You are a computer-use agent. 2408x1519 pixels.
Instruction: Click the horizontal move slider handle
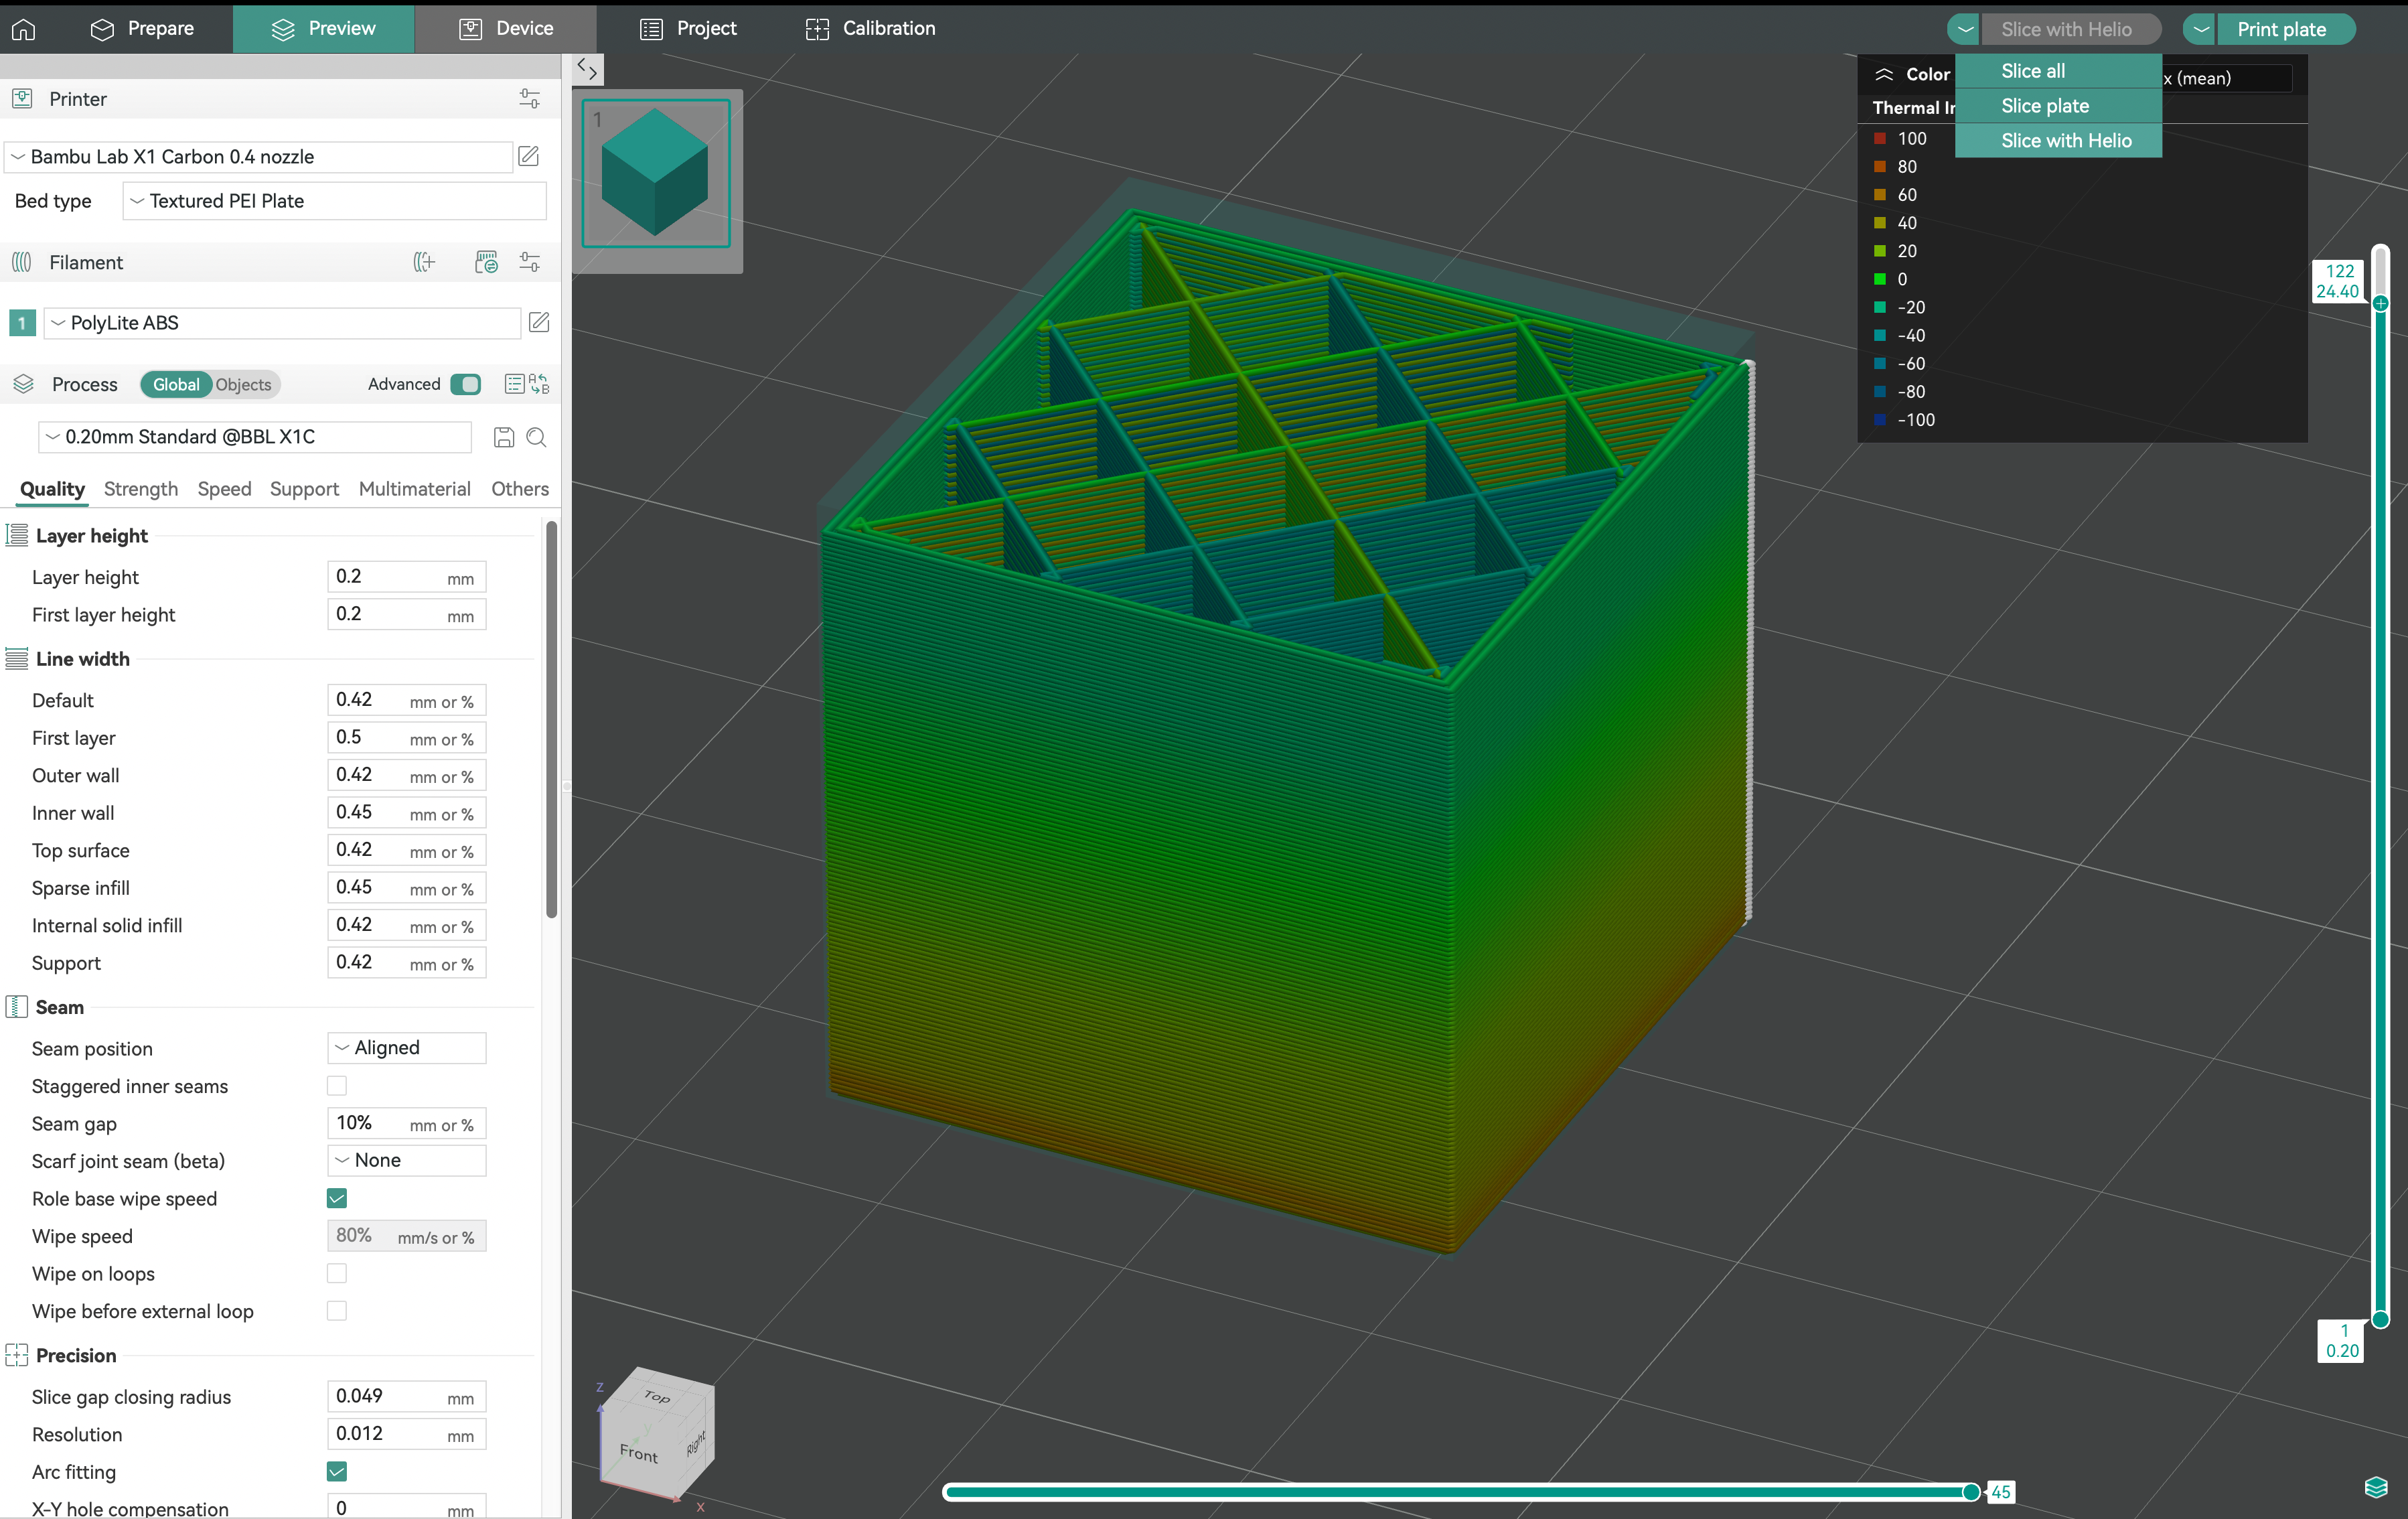[1971, 1492]
